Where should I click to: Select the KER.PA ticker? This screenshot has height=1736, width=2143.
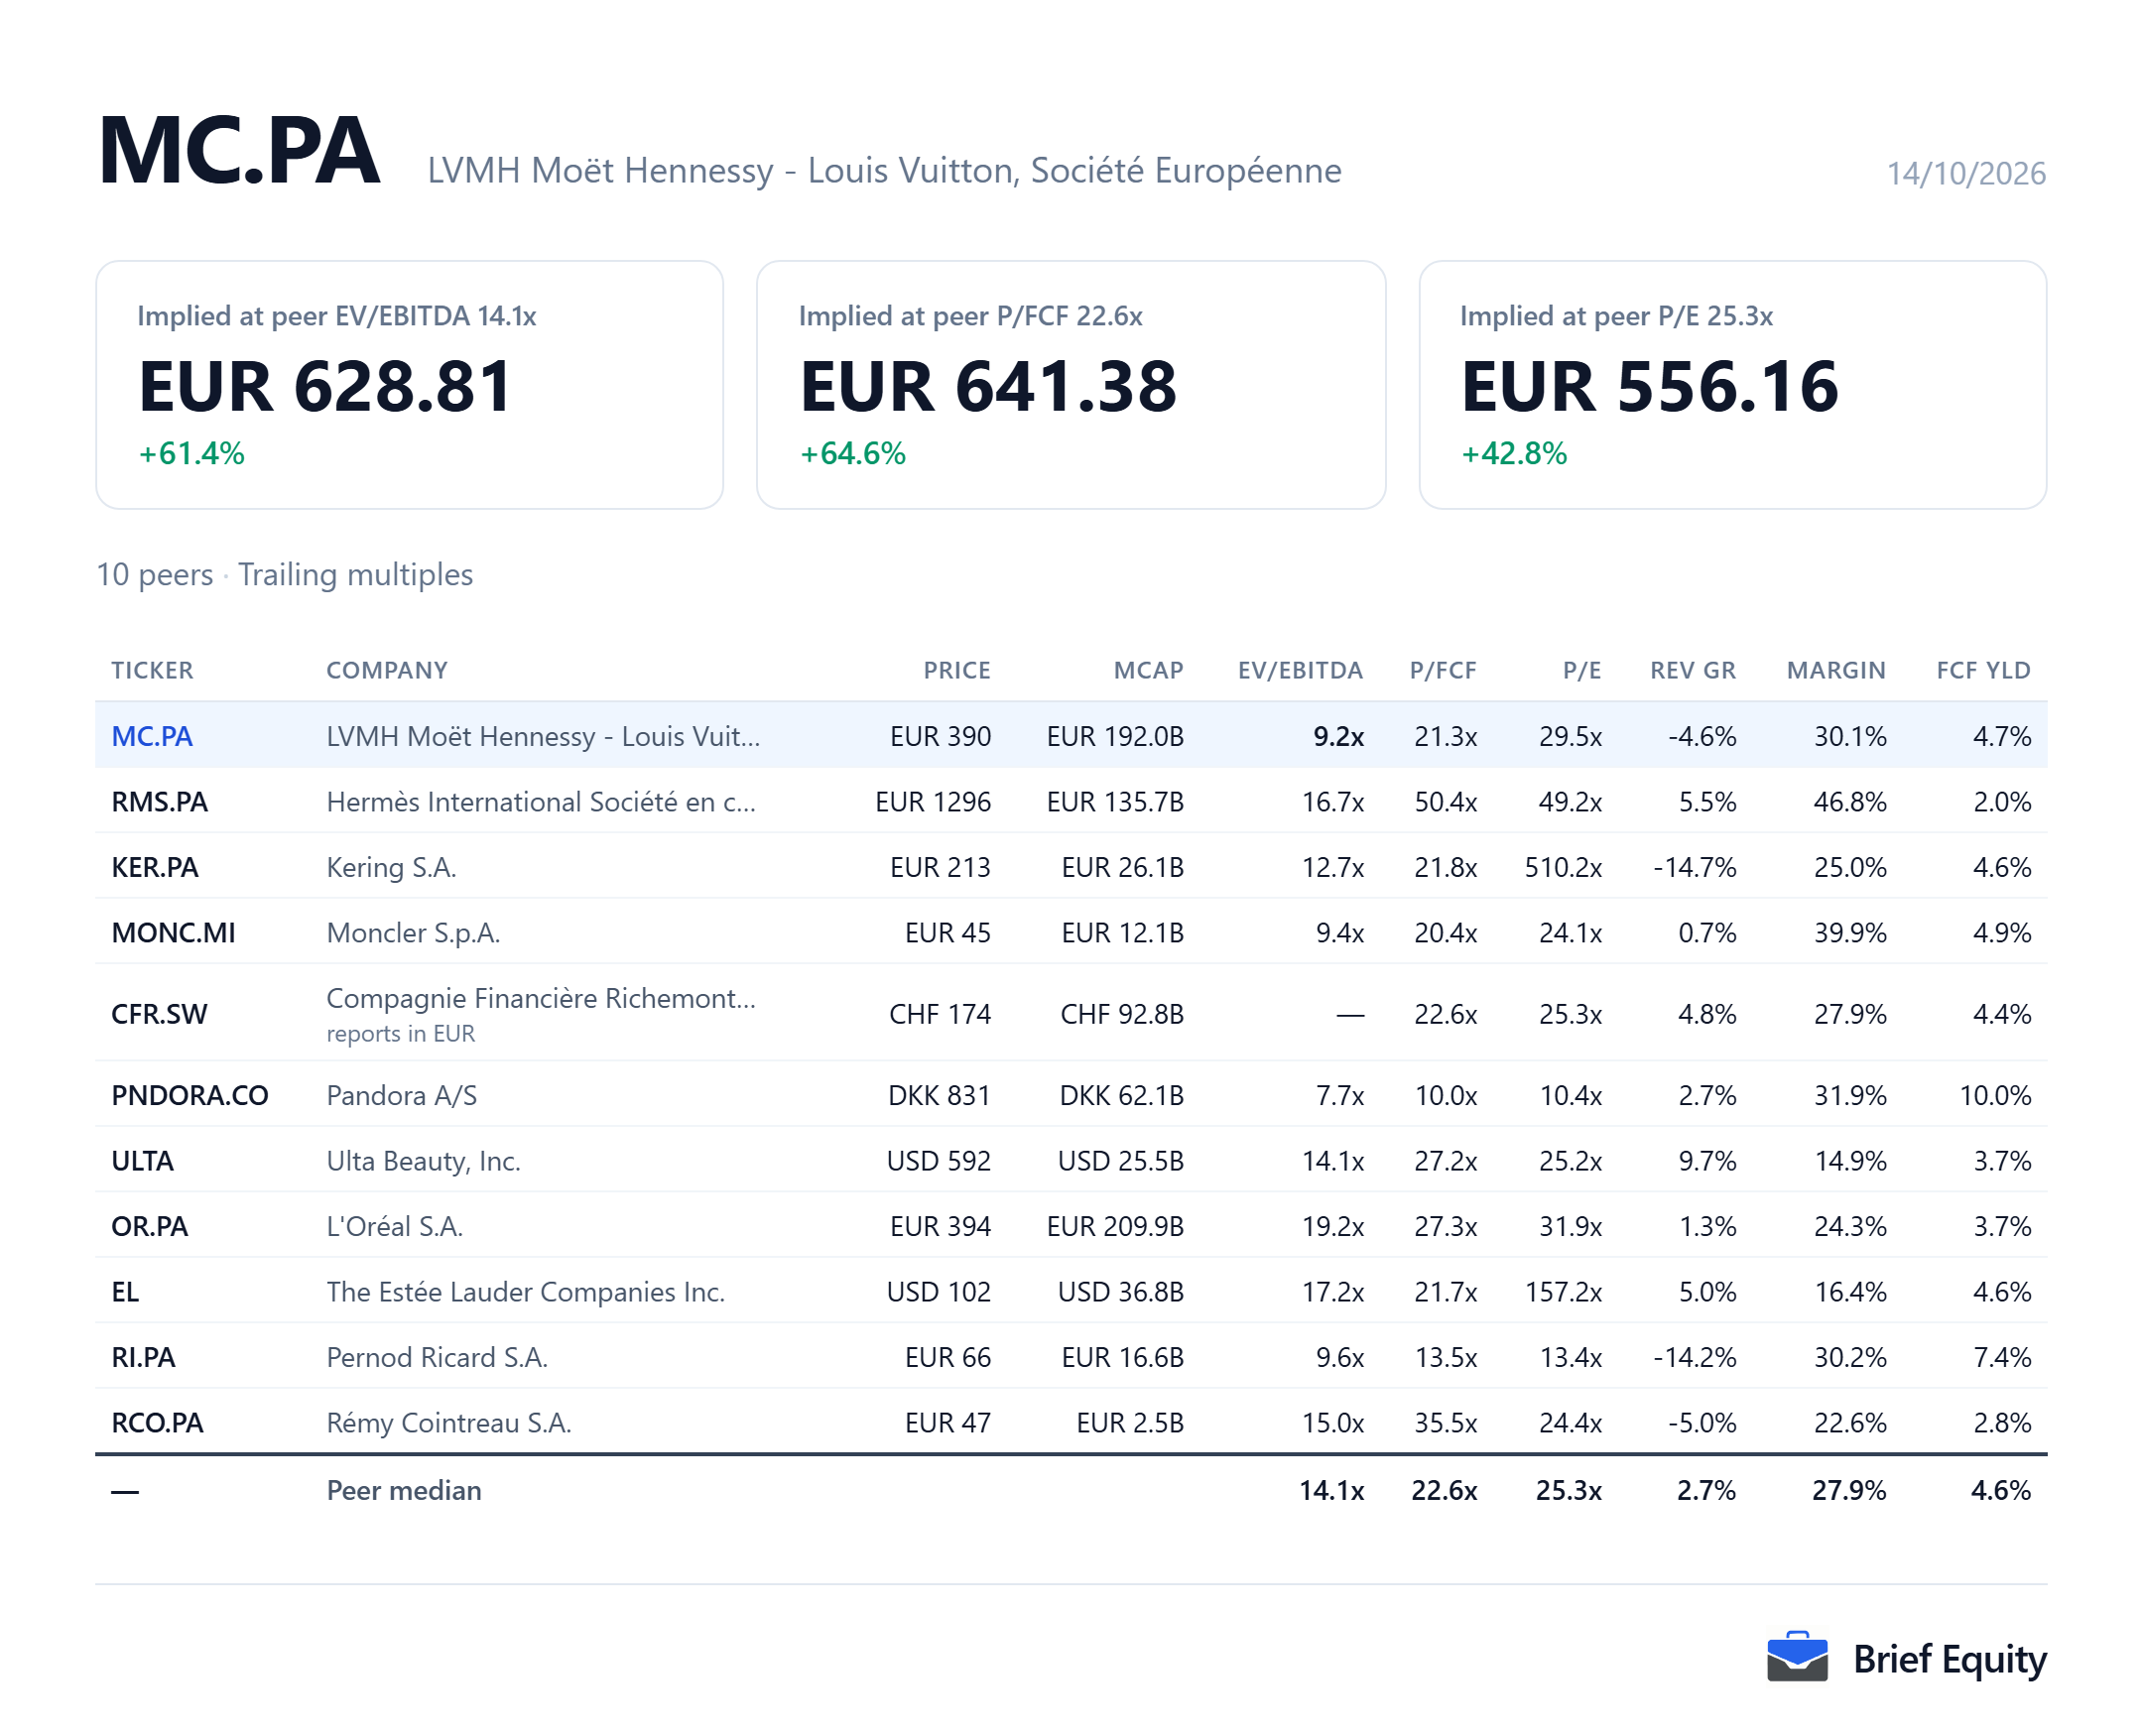click(155, 867)
